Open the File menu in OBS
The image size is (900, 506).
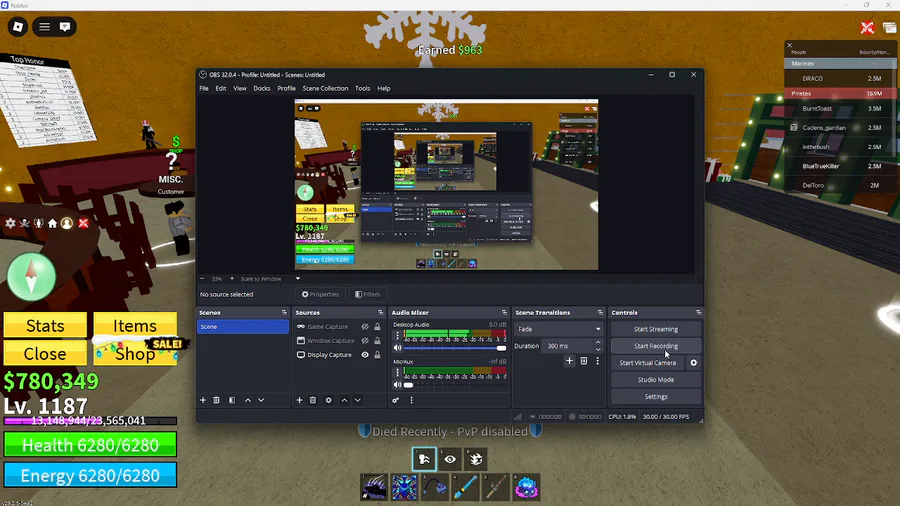pyautogui.click(x=204, y=88)
